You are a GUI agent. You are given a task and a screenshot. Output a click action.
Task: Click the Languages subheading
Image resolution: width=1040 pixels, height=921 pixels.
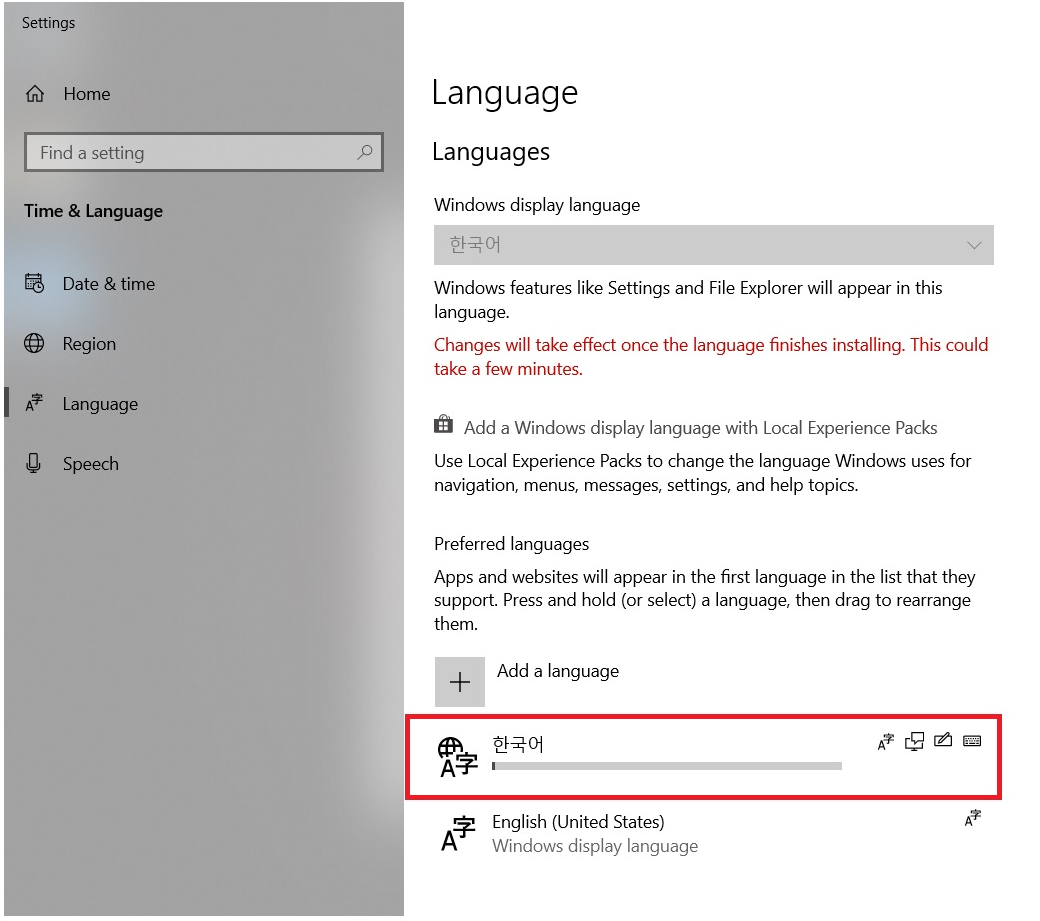[491, 153]
